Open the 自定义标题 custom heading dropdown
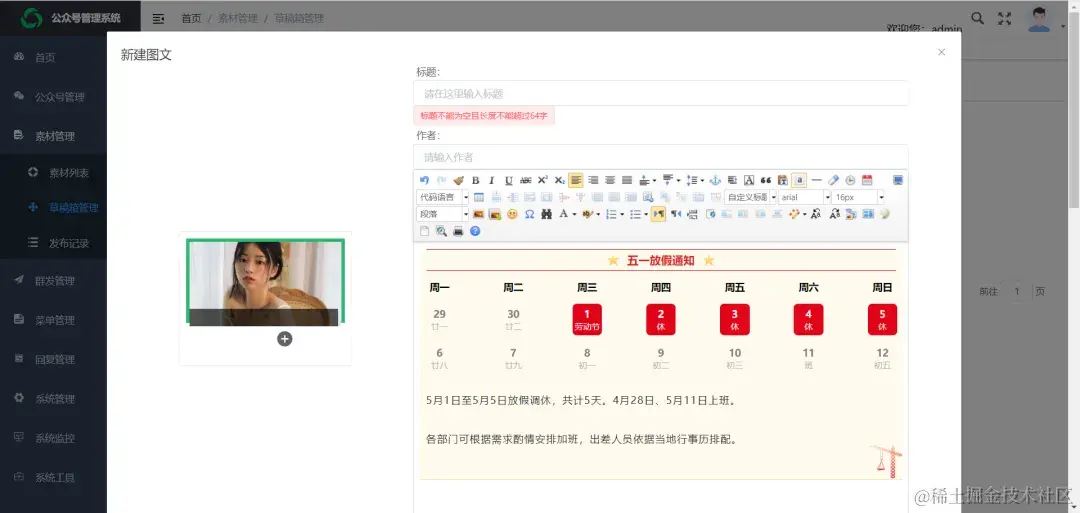The height and width of the screenshot is (513, 1080). (751, 198)
